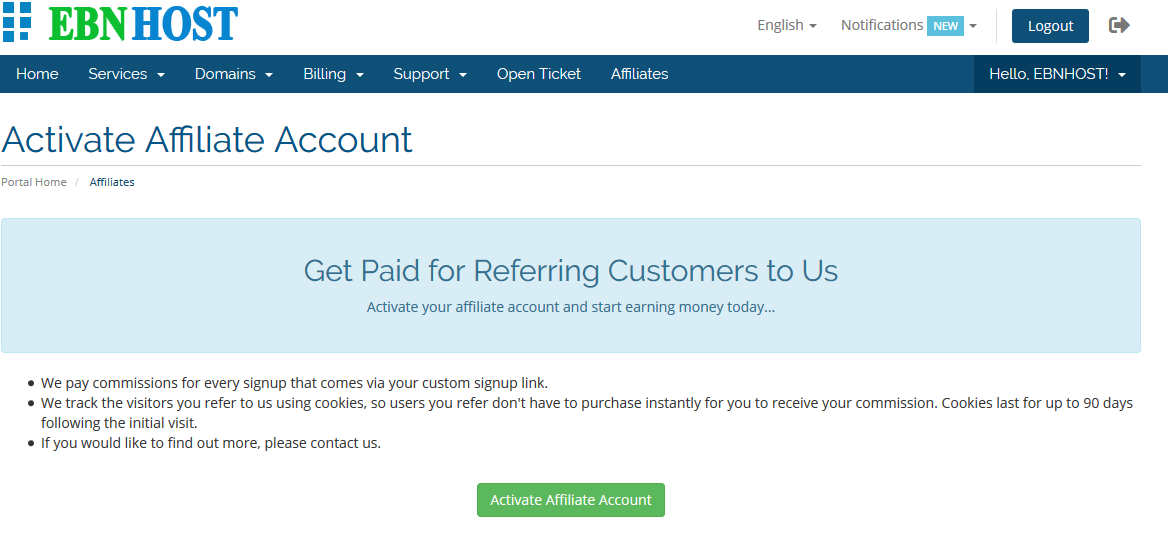Open the Hello, EBNHOST! account menu

coord(1057,74)
